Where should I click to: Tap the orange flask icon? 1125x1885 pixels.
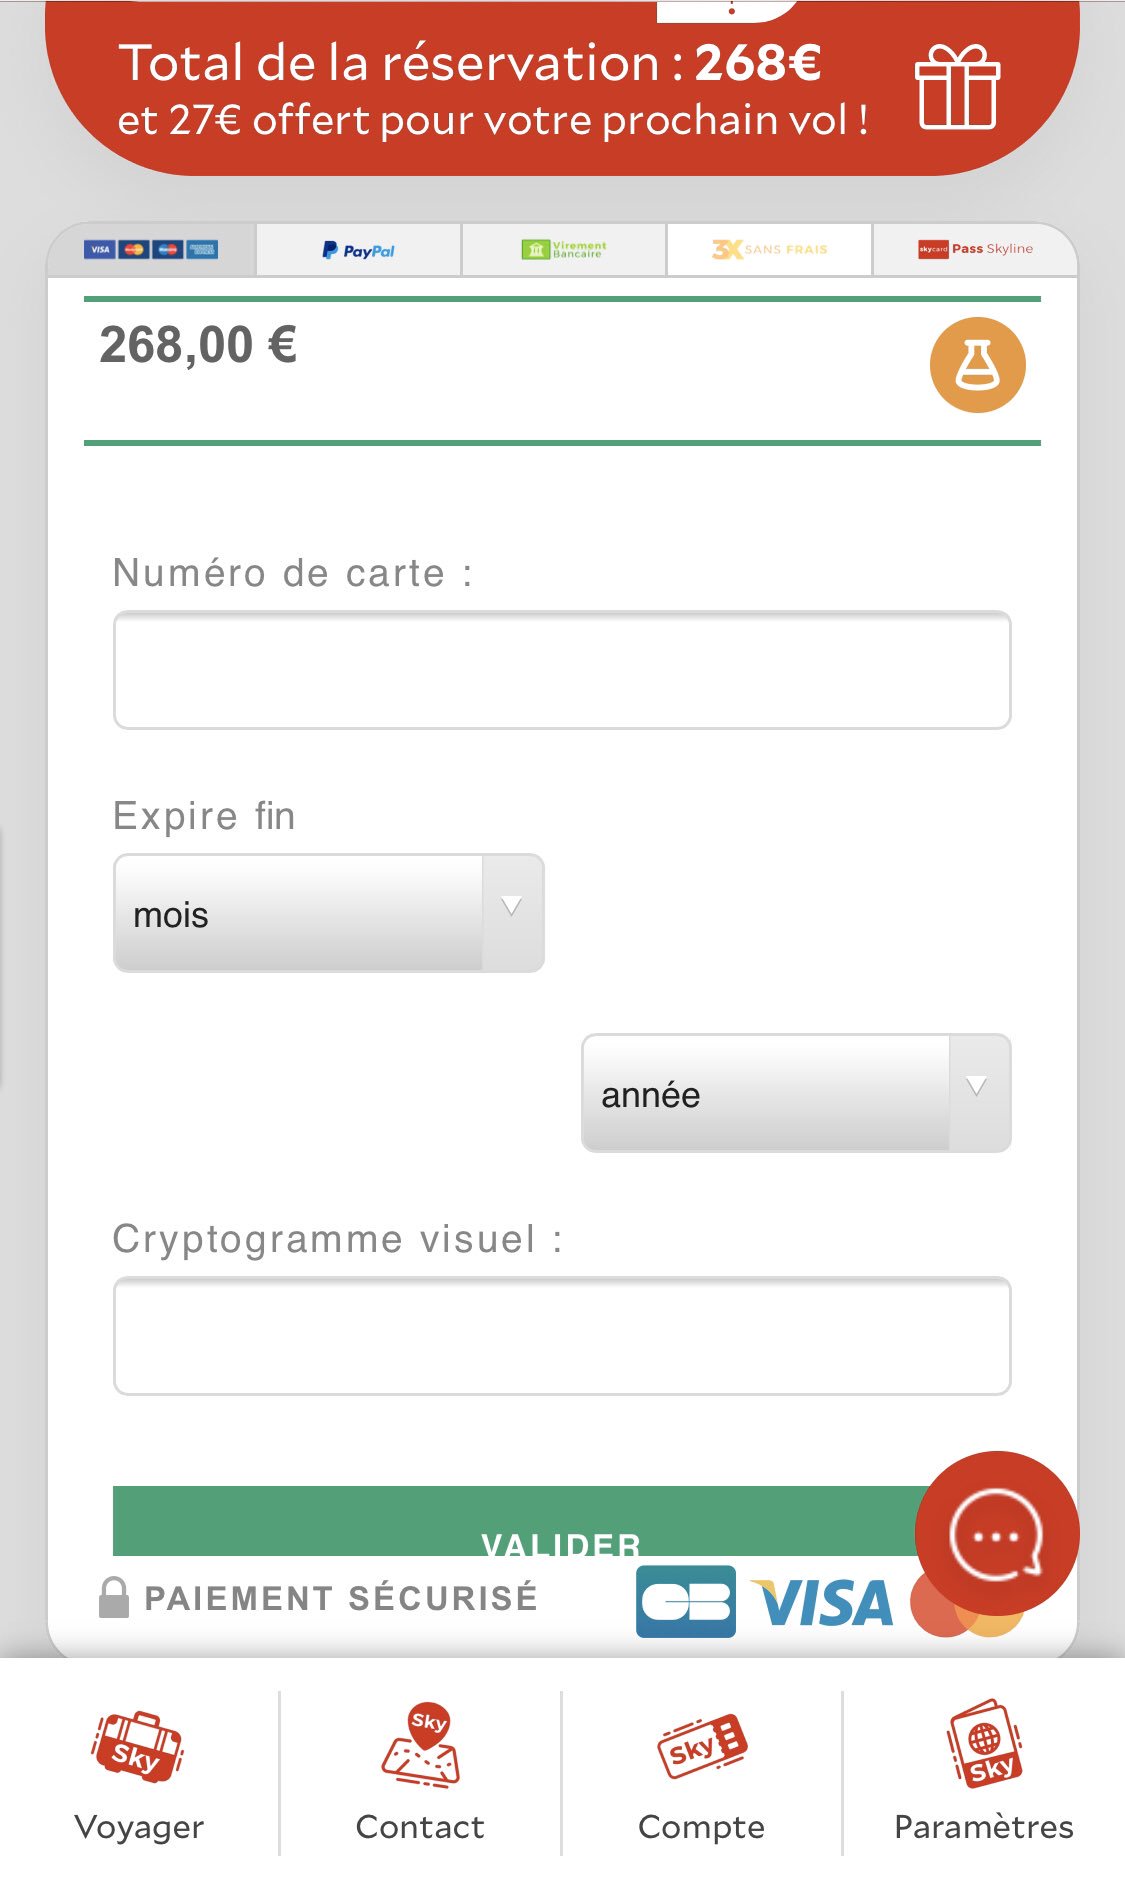click(x=977, y=365)
